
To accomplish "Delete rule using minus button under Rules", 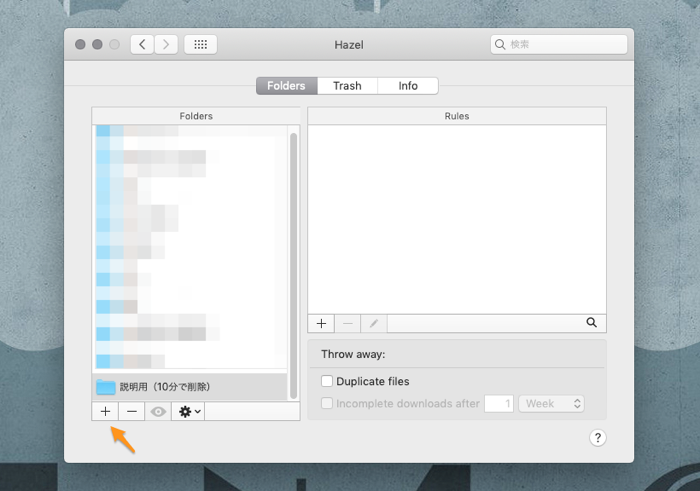I will [347, 324].
